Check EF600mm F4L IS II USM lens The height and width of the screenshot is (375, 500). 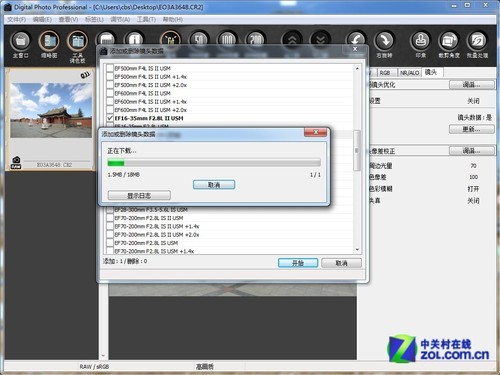[x=110, y=93]
